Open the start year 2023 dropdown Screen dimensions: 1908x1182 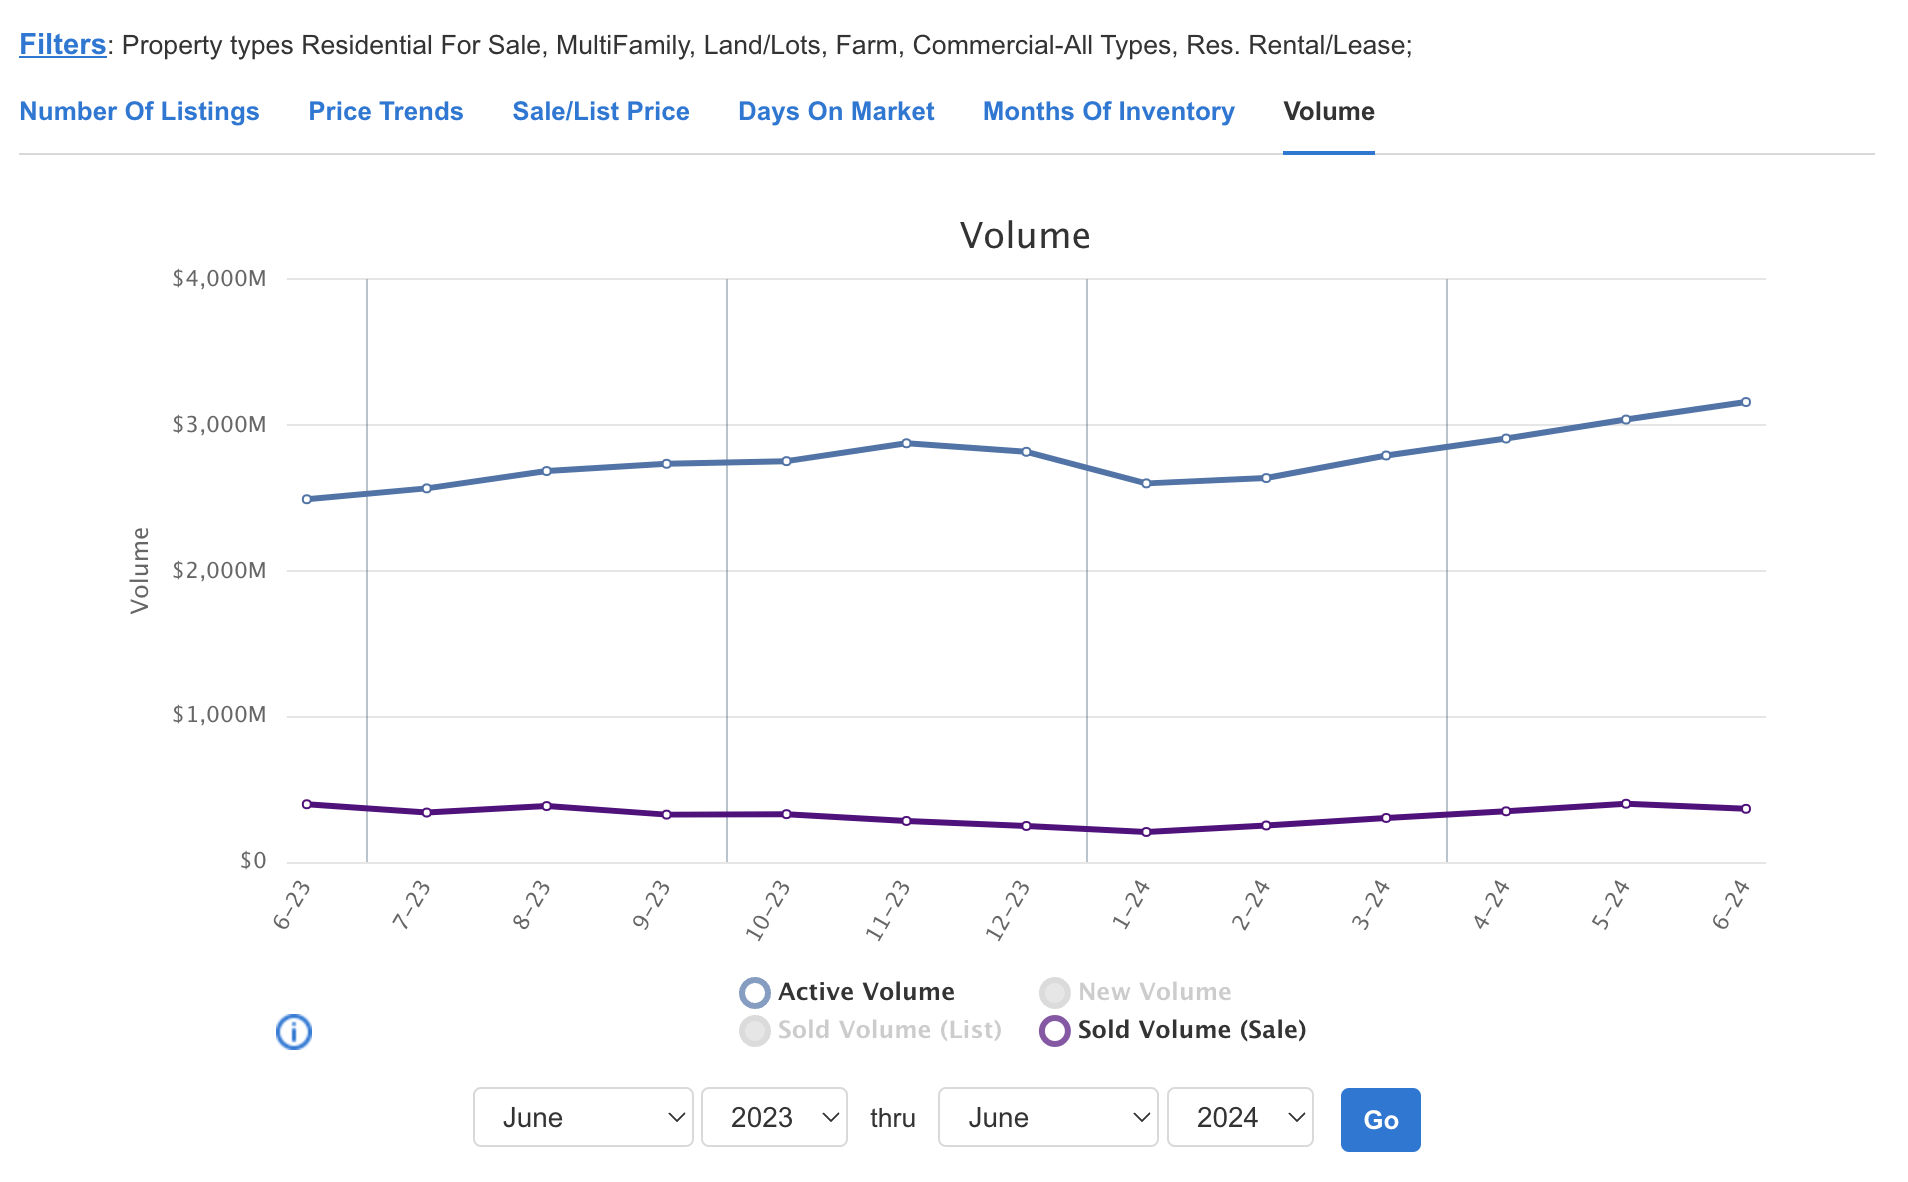(x=774, y=1117)
